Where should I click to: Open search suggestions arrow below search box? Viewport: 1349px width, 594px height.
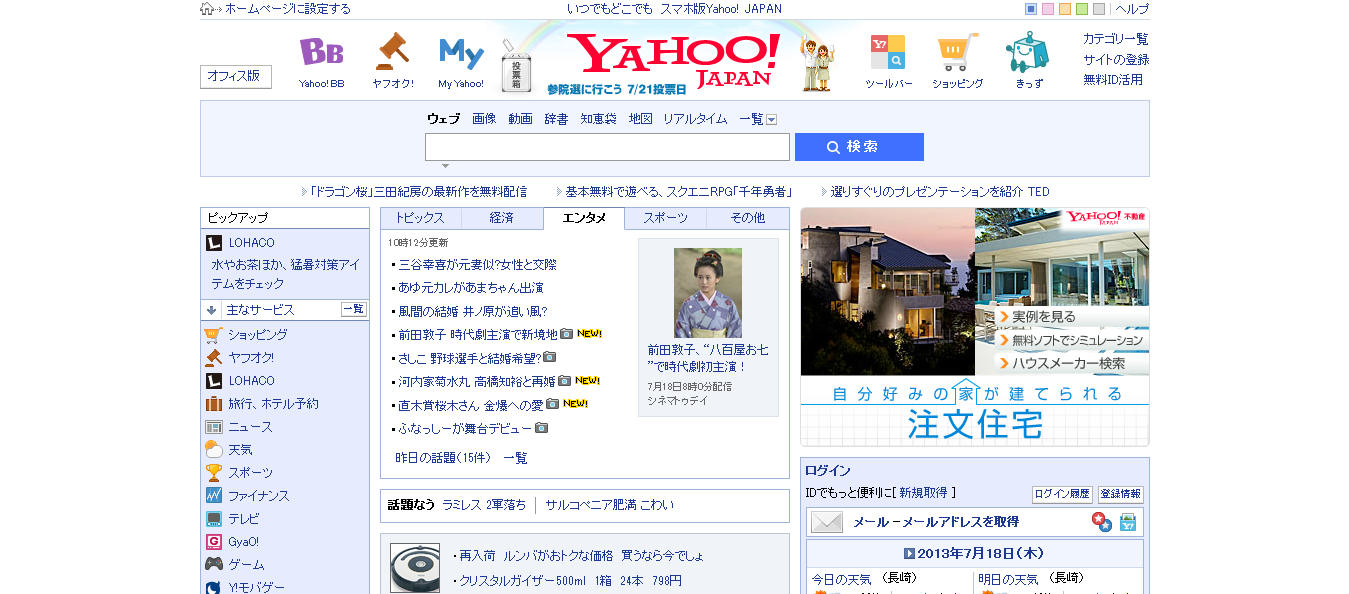(445, 166)
